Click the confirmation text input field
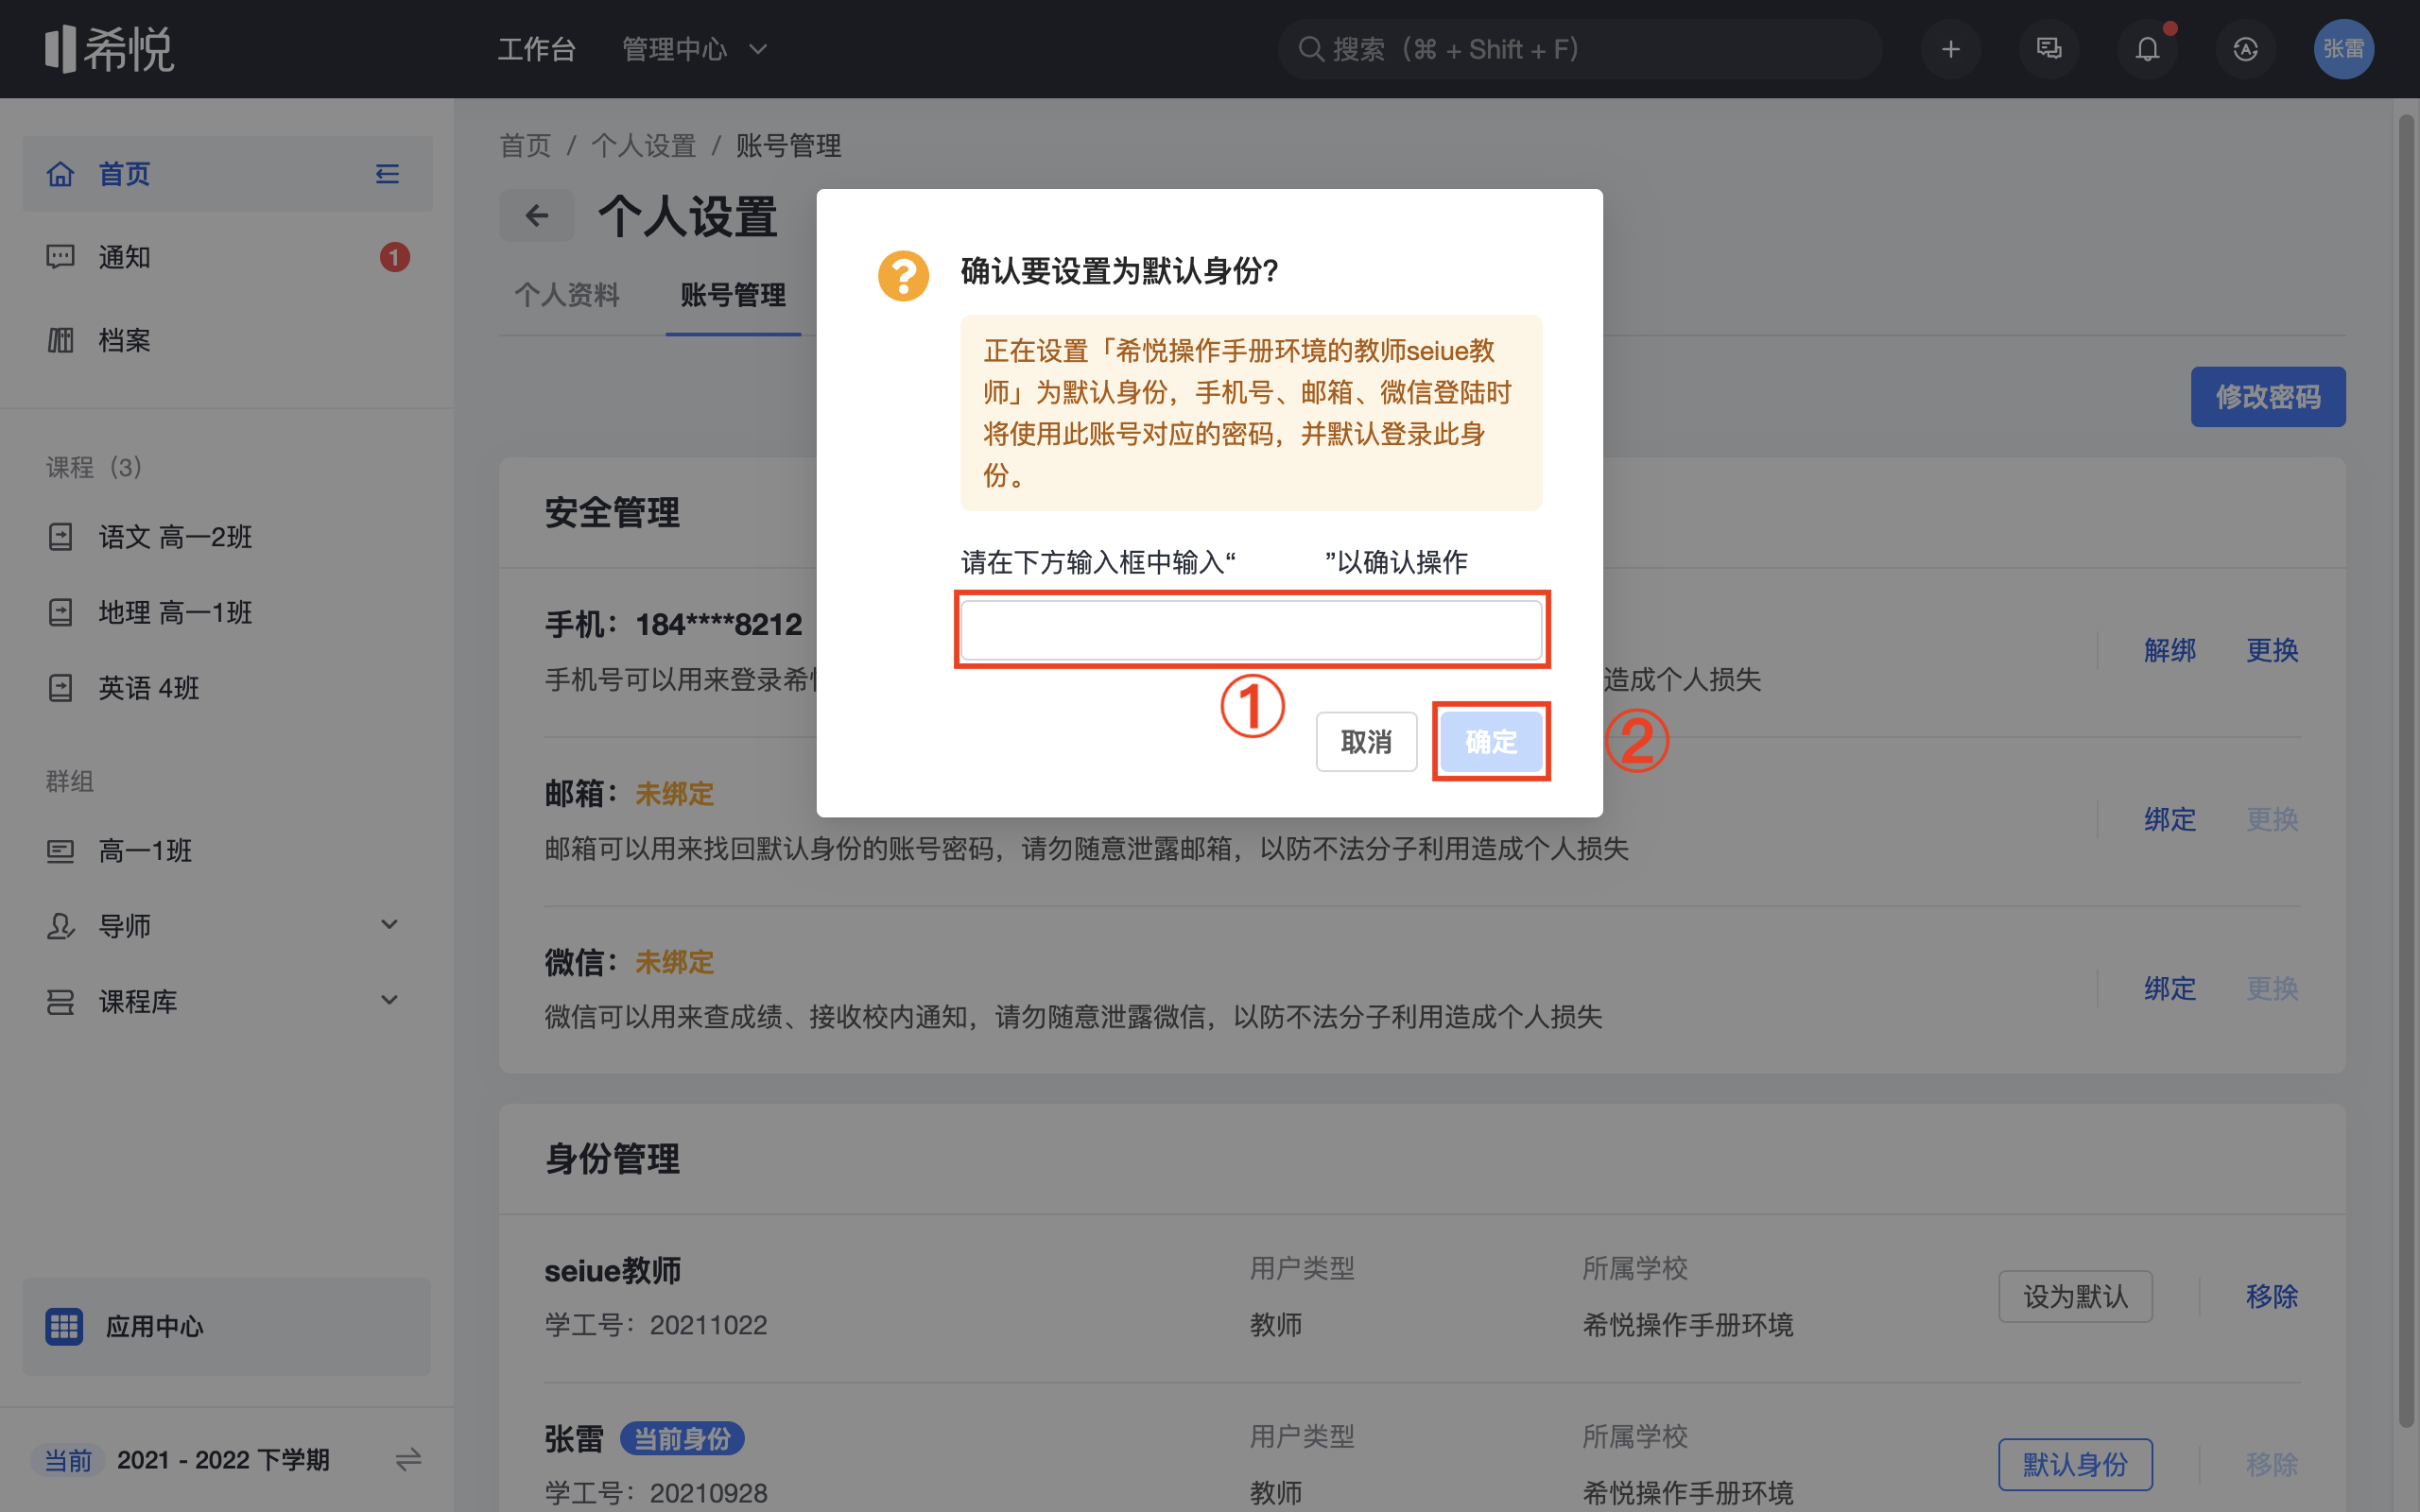 (x=1250, y=630)
